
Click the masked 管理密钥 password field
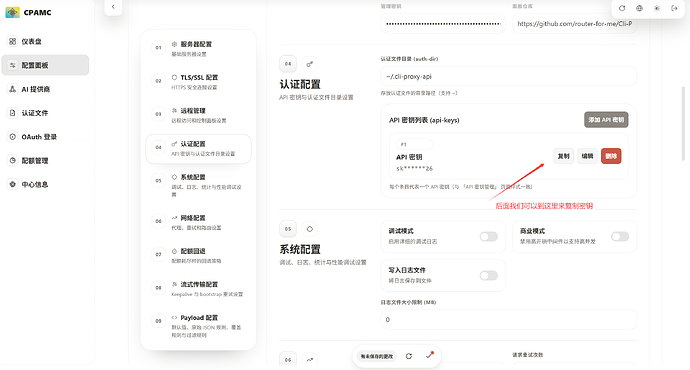[443, 24]
